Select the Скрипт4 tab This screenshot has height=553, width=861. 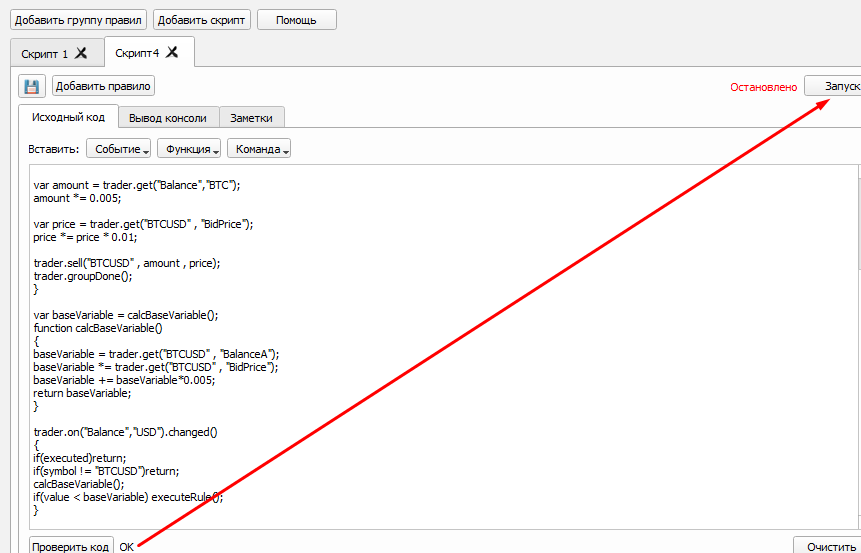(x=137, y=53)
